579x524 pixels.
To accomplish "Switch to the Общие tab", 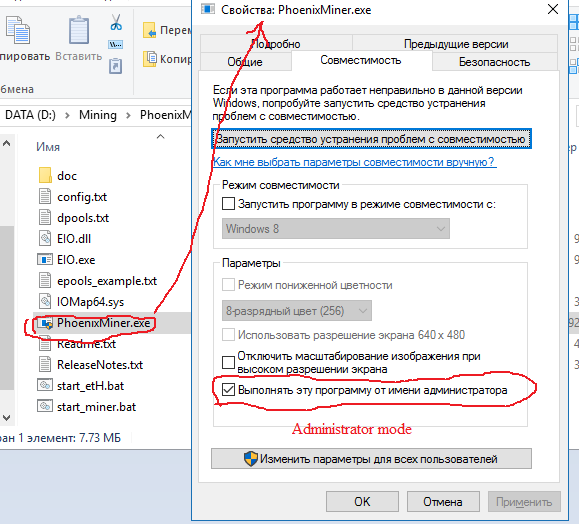I will click(245, 62).
